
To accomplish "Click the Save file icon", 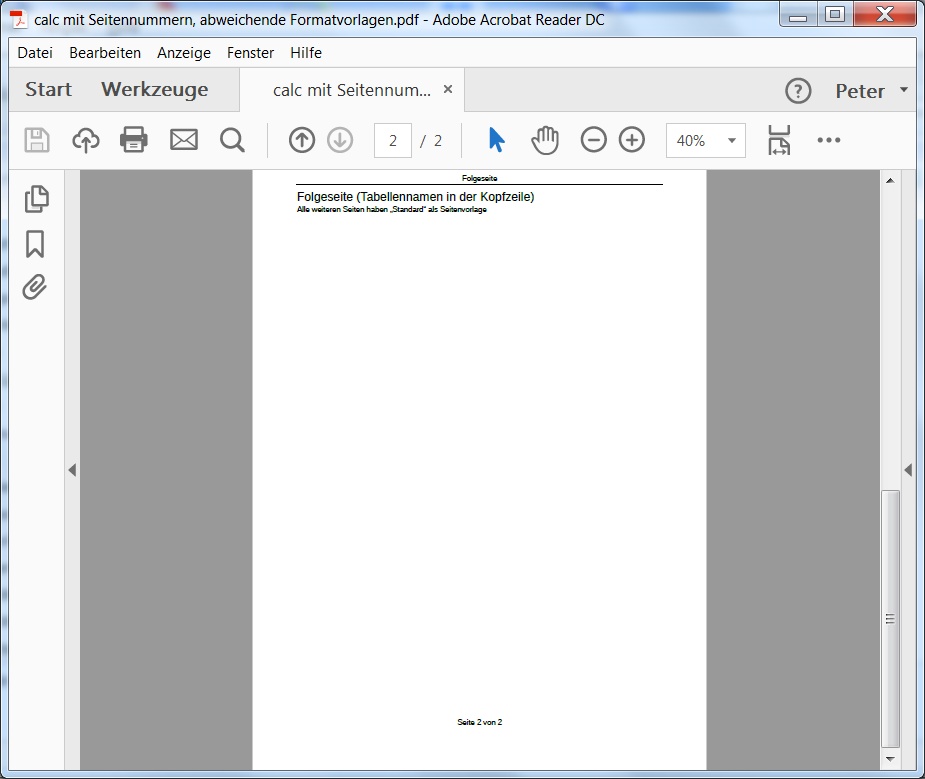I will pyautogui.click(x=37, y=140).
